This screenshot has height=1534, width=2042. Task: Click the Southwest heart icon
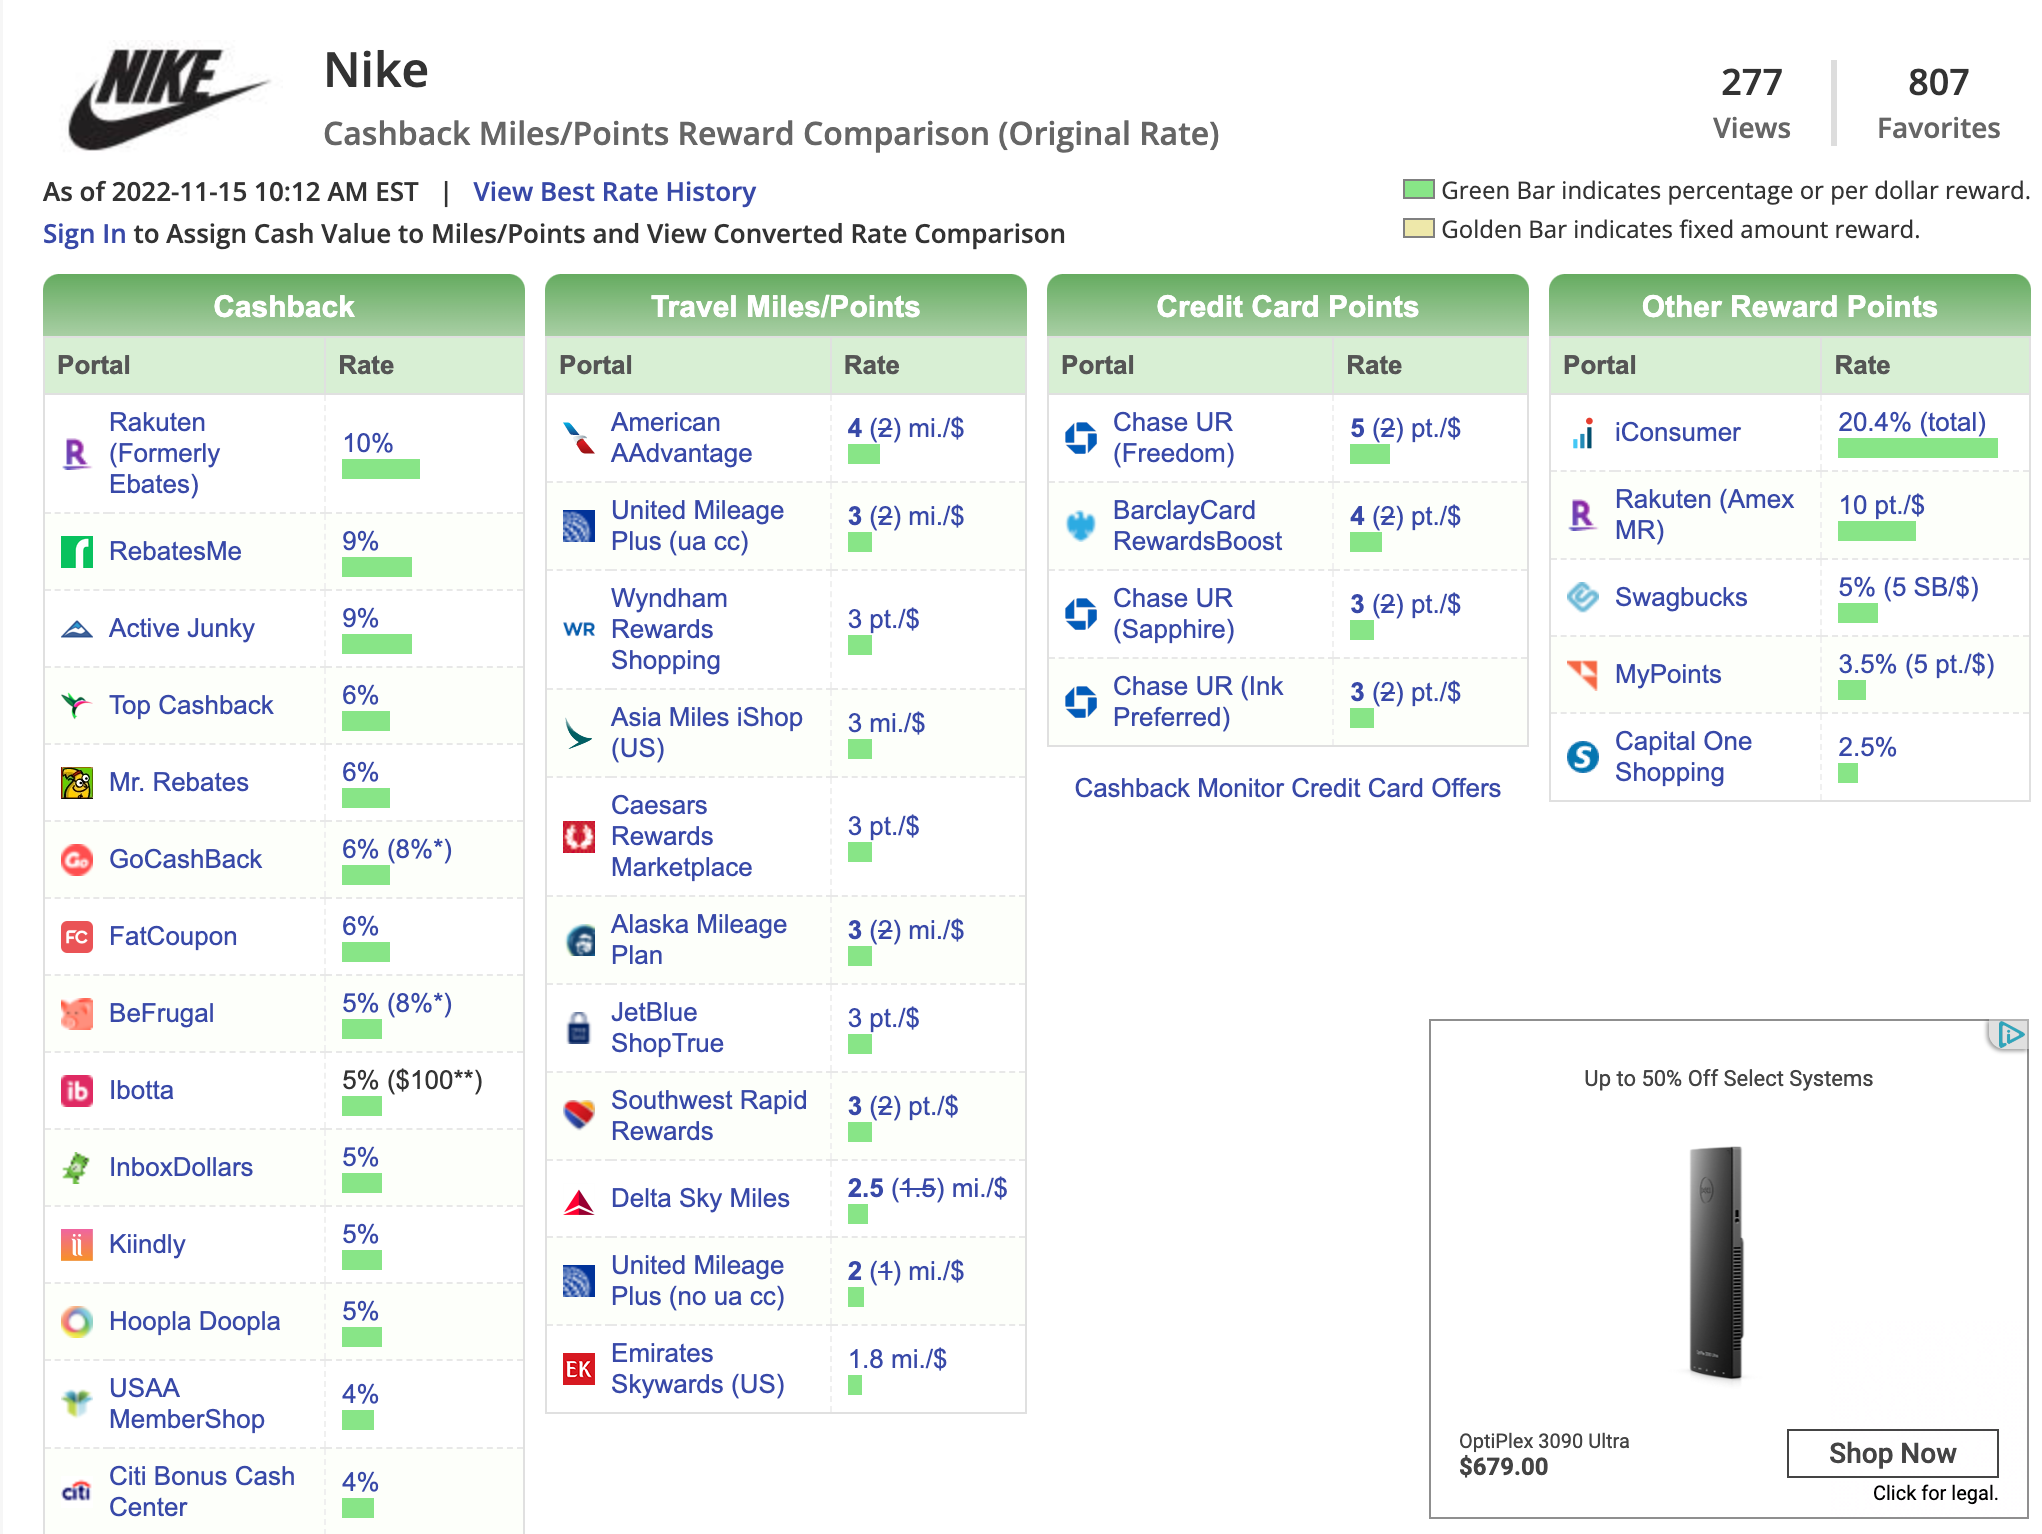pos(578,1115)
